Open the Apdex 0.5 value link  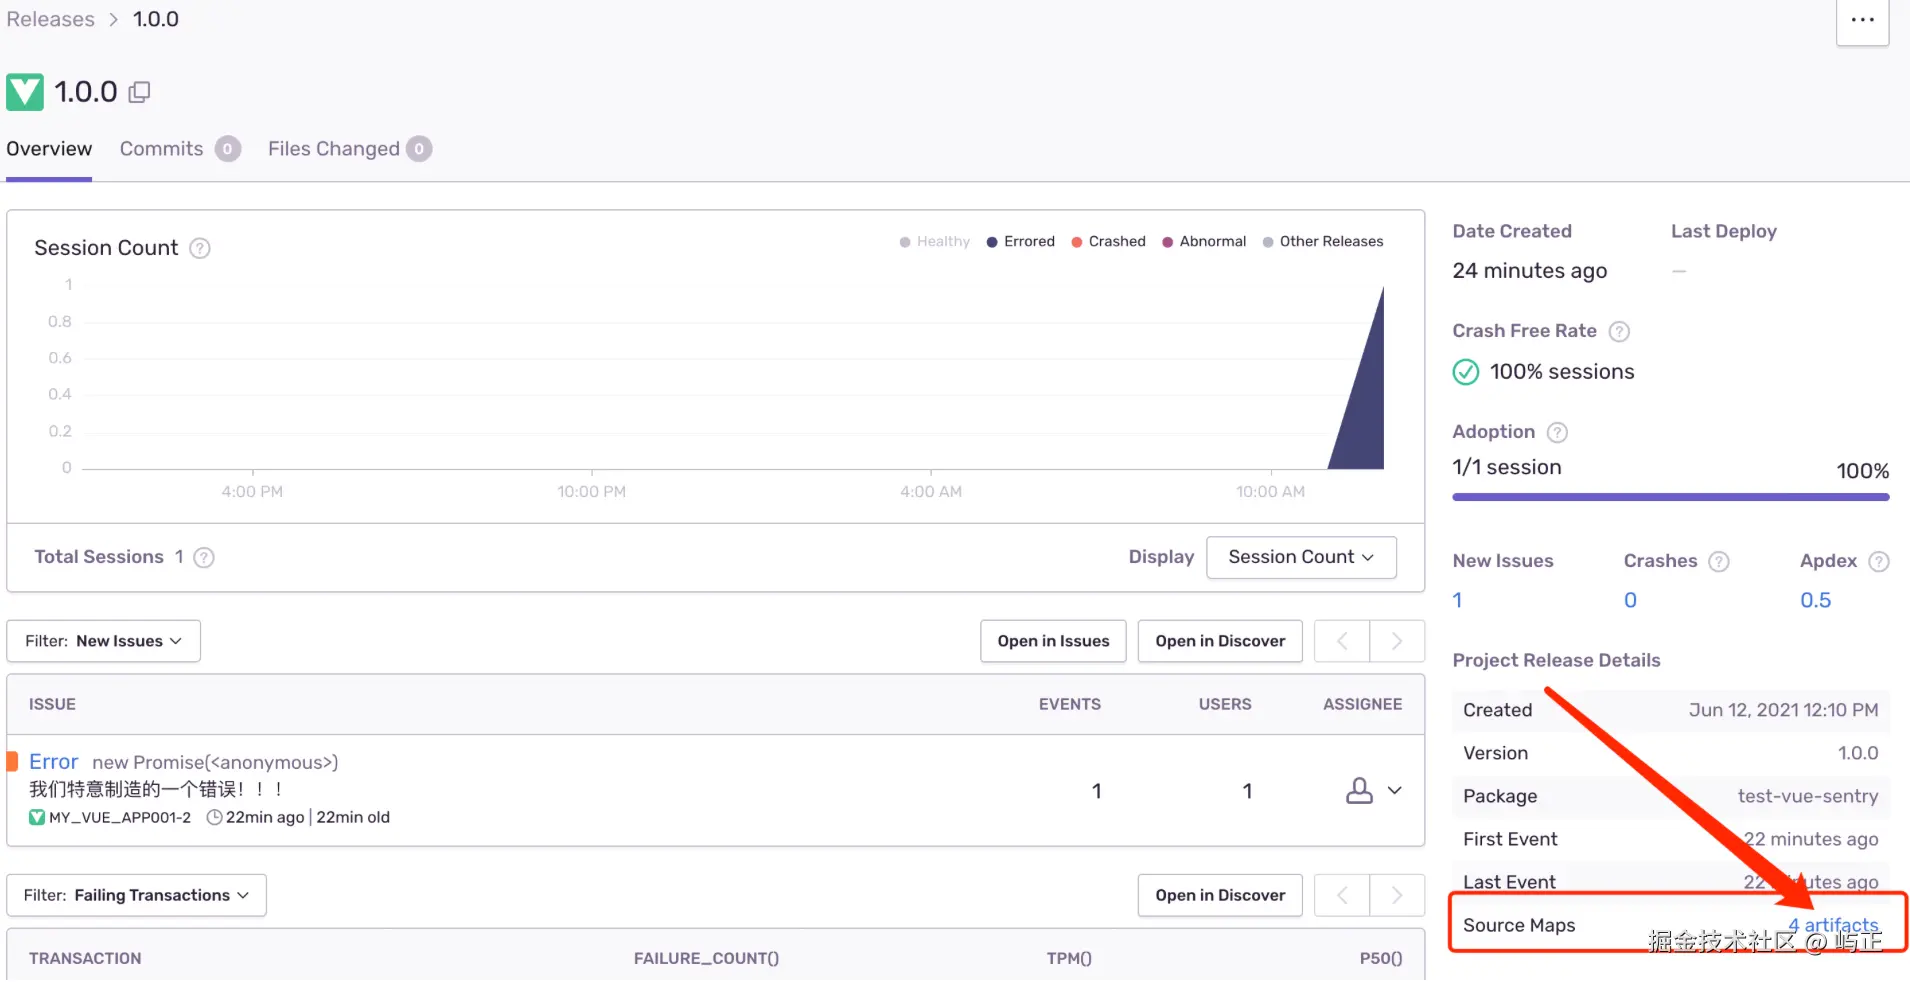(x=1815, y=600)
